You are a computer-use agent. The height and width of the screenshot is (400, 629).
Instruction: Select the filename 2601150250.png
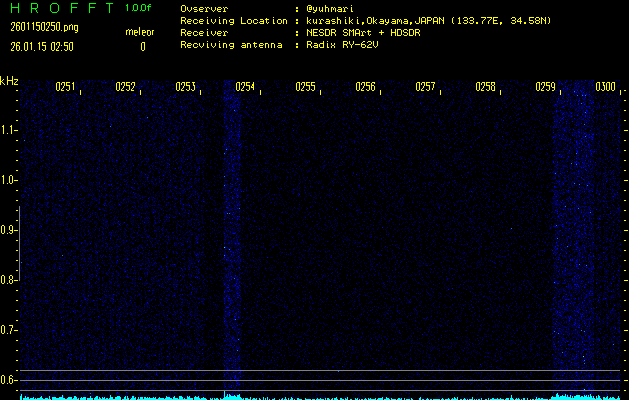(x=44, y=27)
